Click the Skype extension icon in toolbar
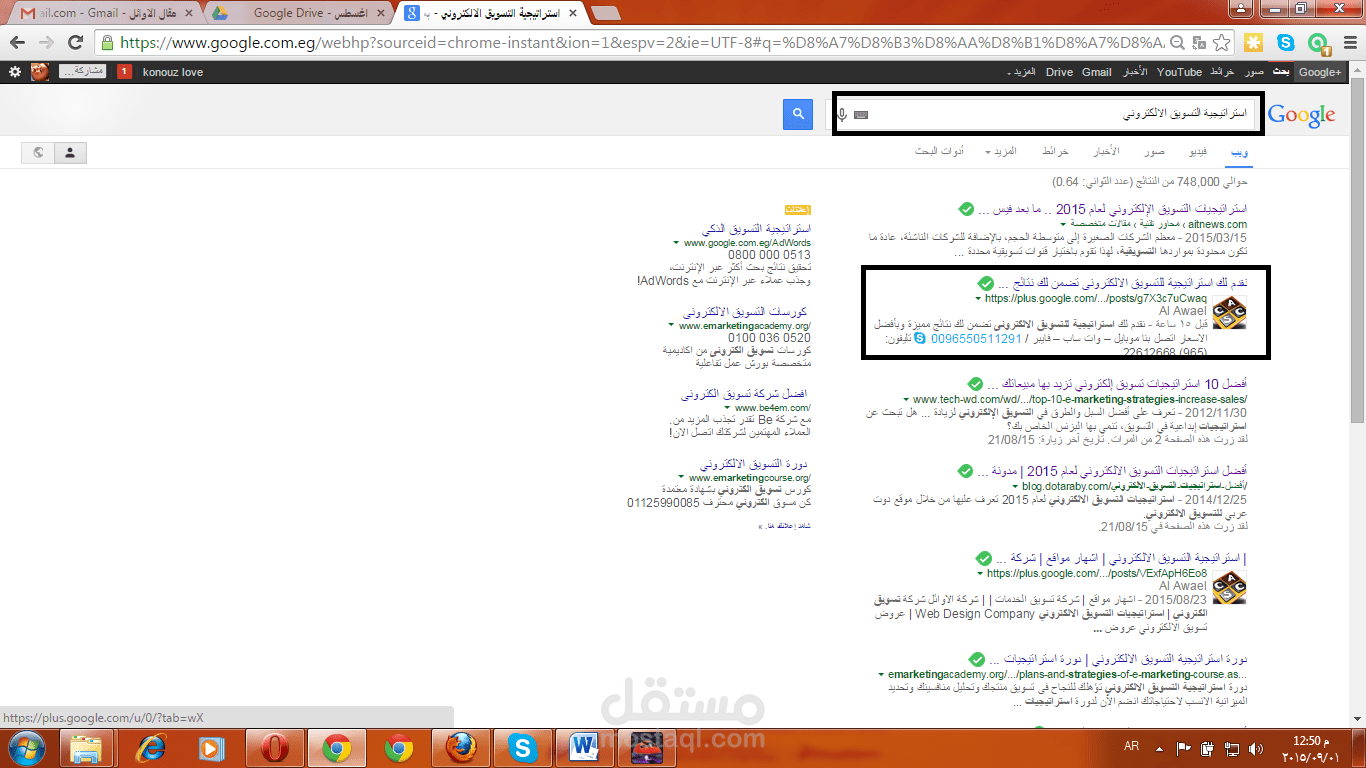Image resolution: width=1366 pixels, height=768 pixels. [x=1286, y=43]
